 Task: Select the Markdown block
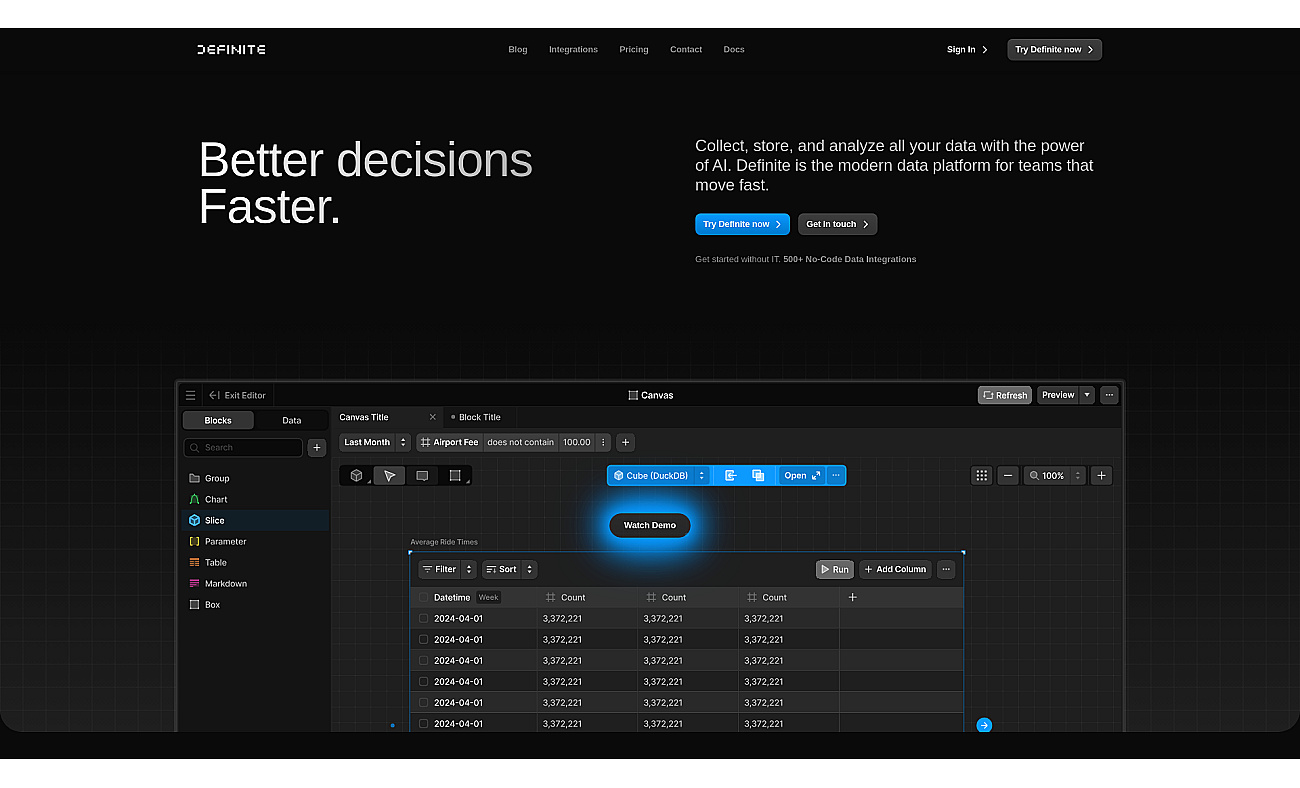click(255, 583)
